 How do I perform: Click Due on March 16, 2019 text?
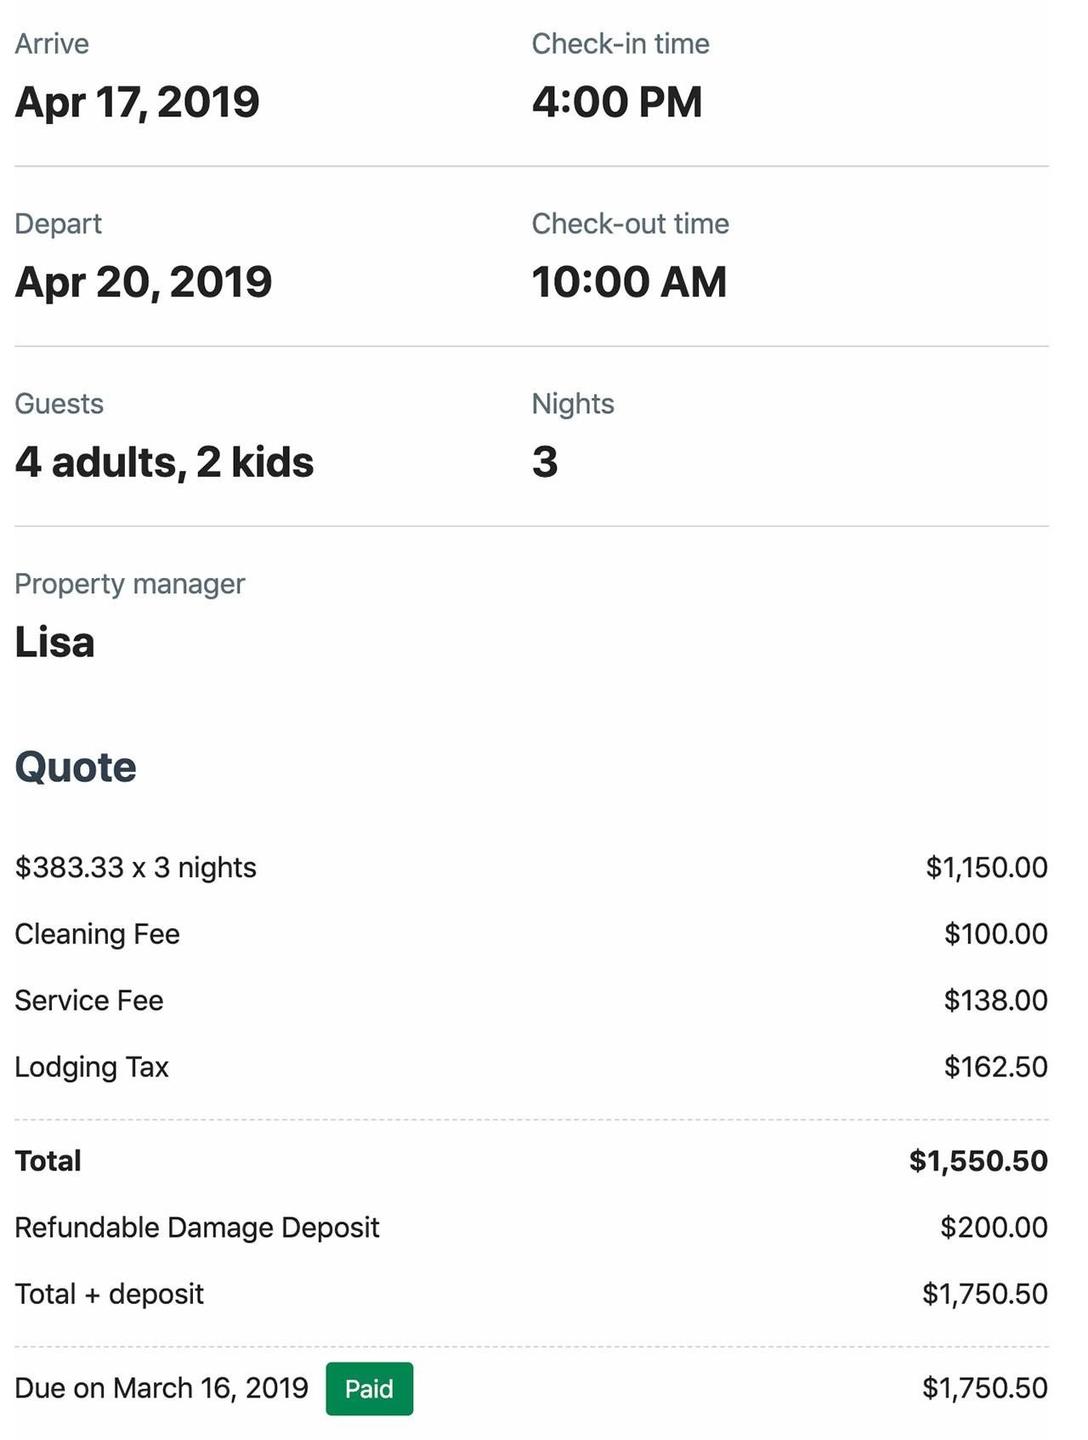click(162, 1388)
